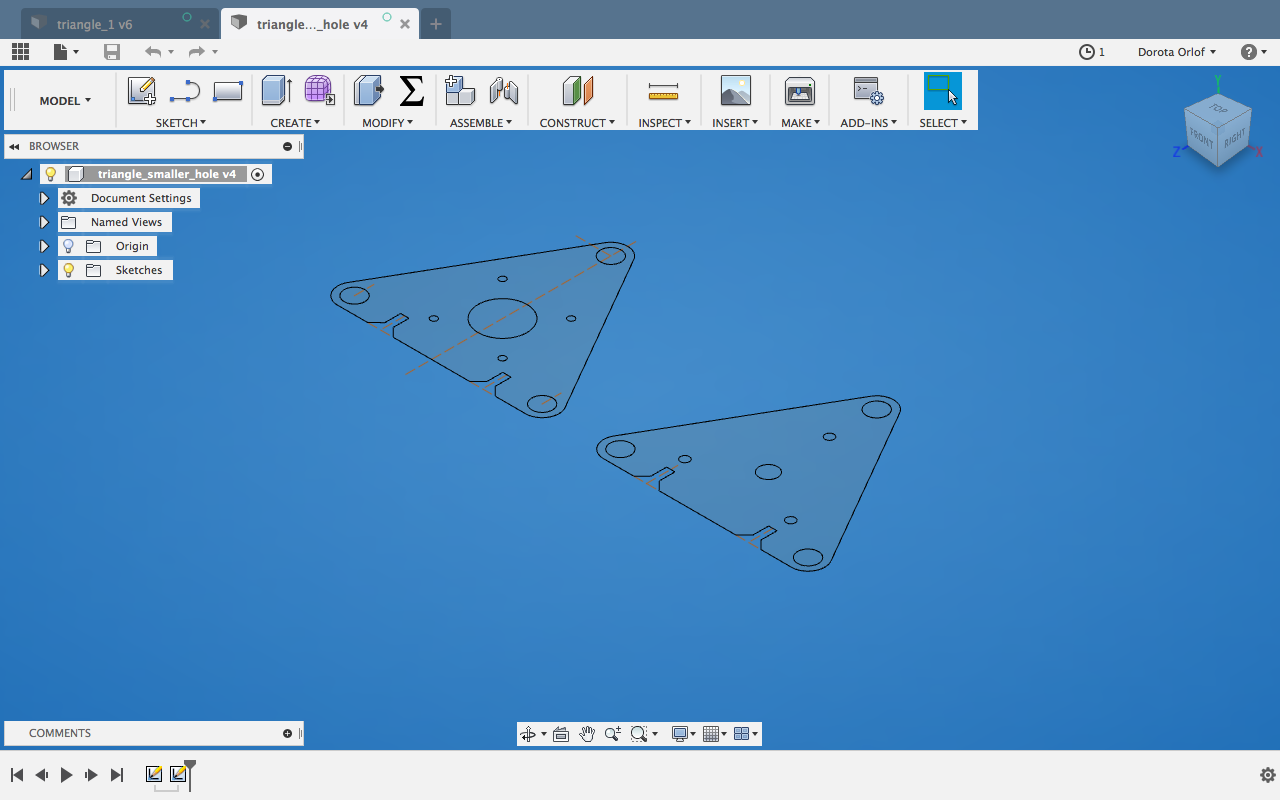The image size is (1280, 800).
Task: Open the SELECT dropdown menu
Action: coord(943,123)
